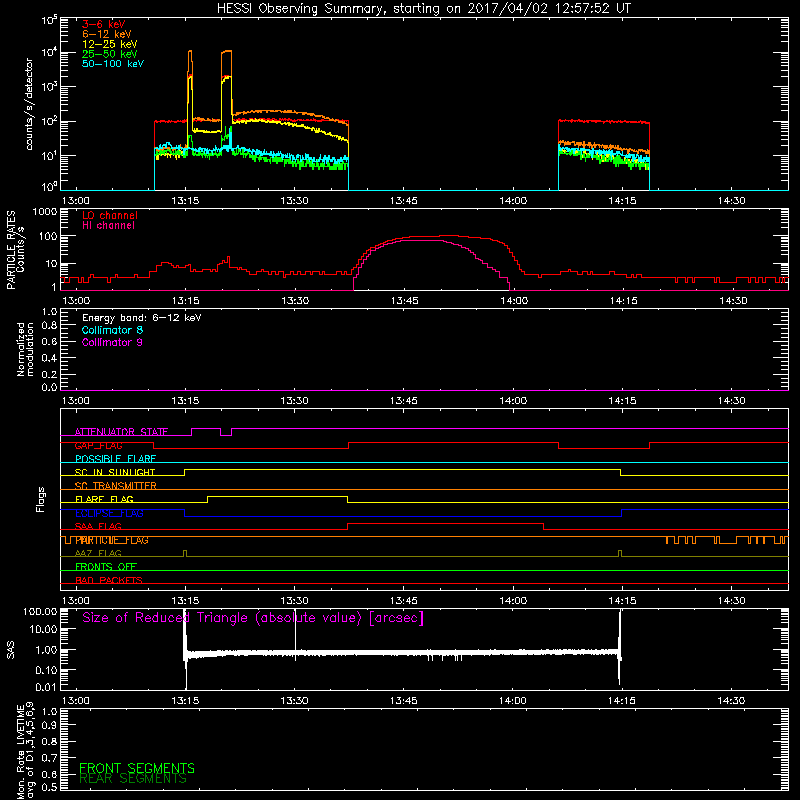Select the 'FRONTS_OFF' flag label
The width and height of the screenshot is (800, 800).
[x=106, y=567]
